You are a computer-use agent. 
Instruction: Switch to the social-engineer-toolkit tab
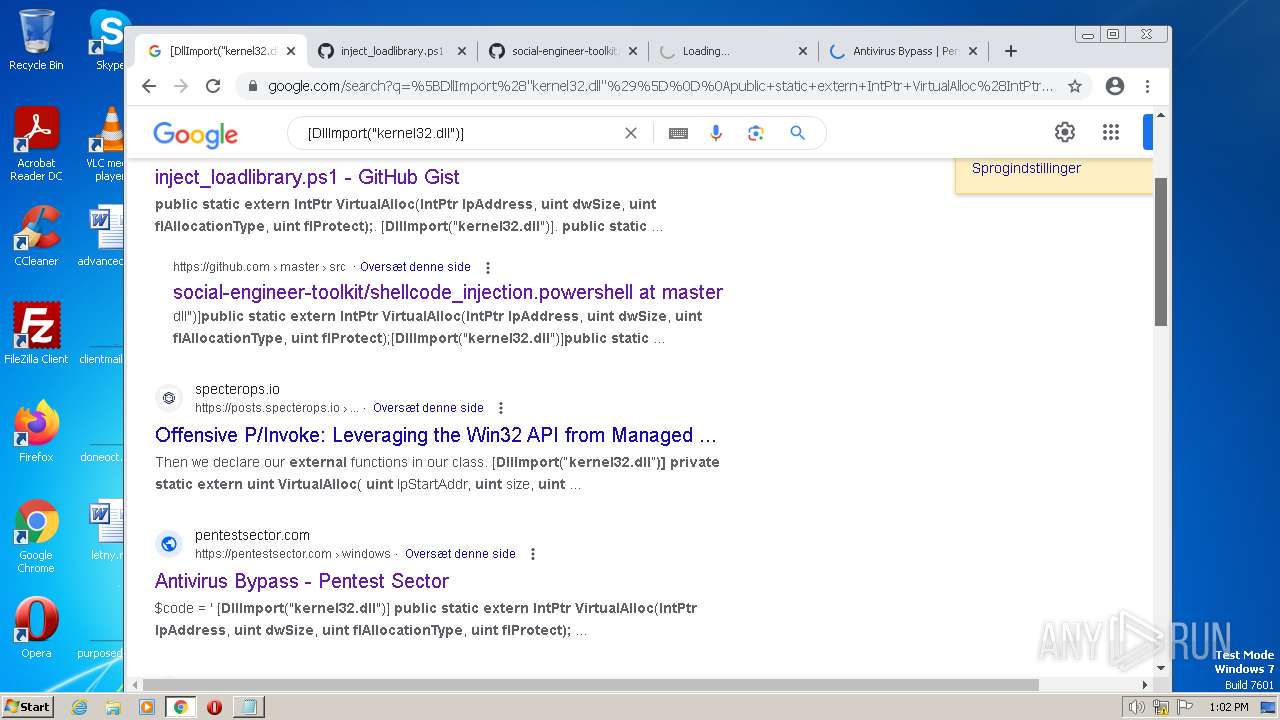tap(562, 51)
